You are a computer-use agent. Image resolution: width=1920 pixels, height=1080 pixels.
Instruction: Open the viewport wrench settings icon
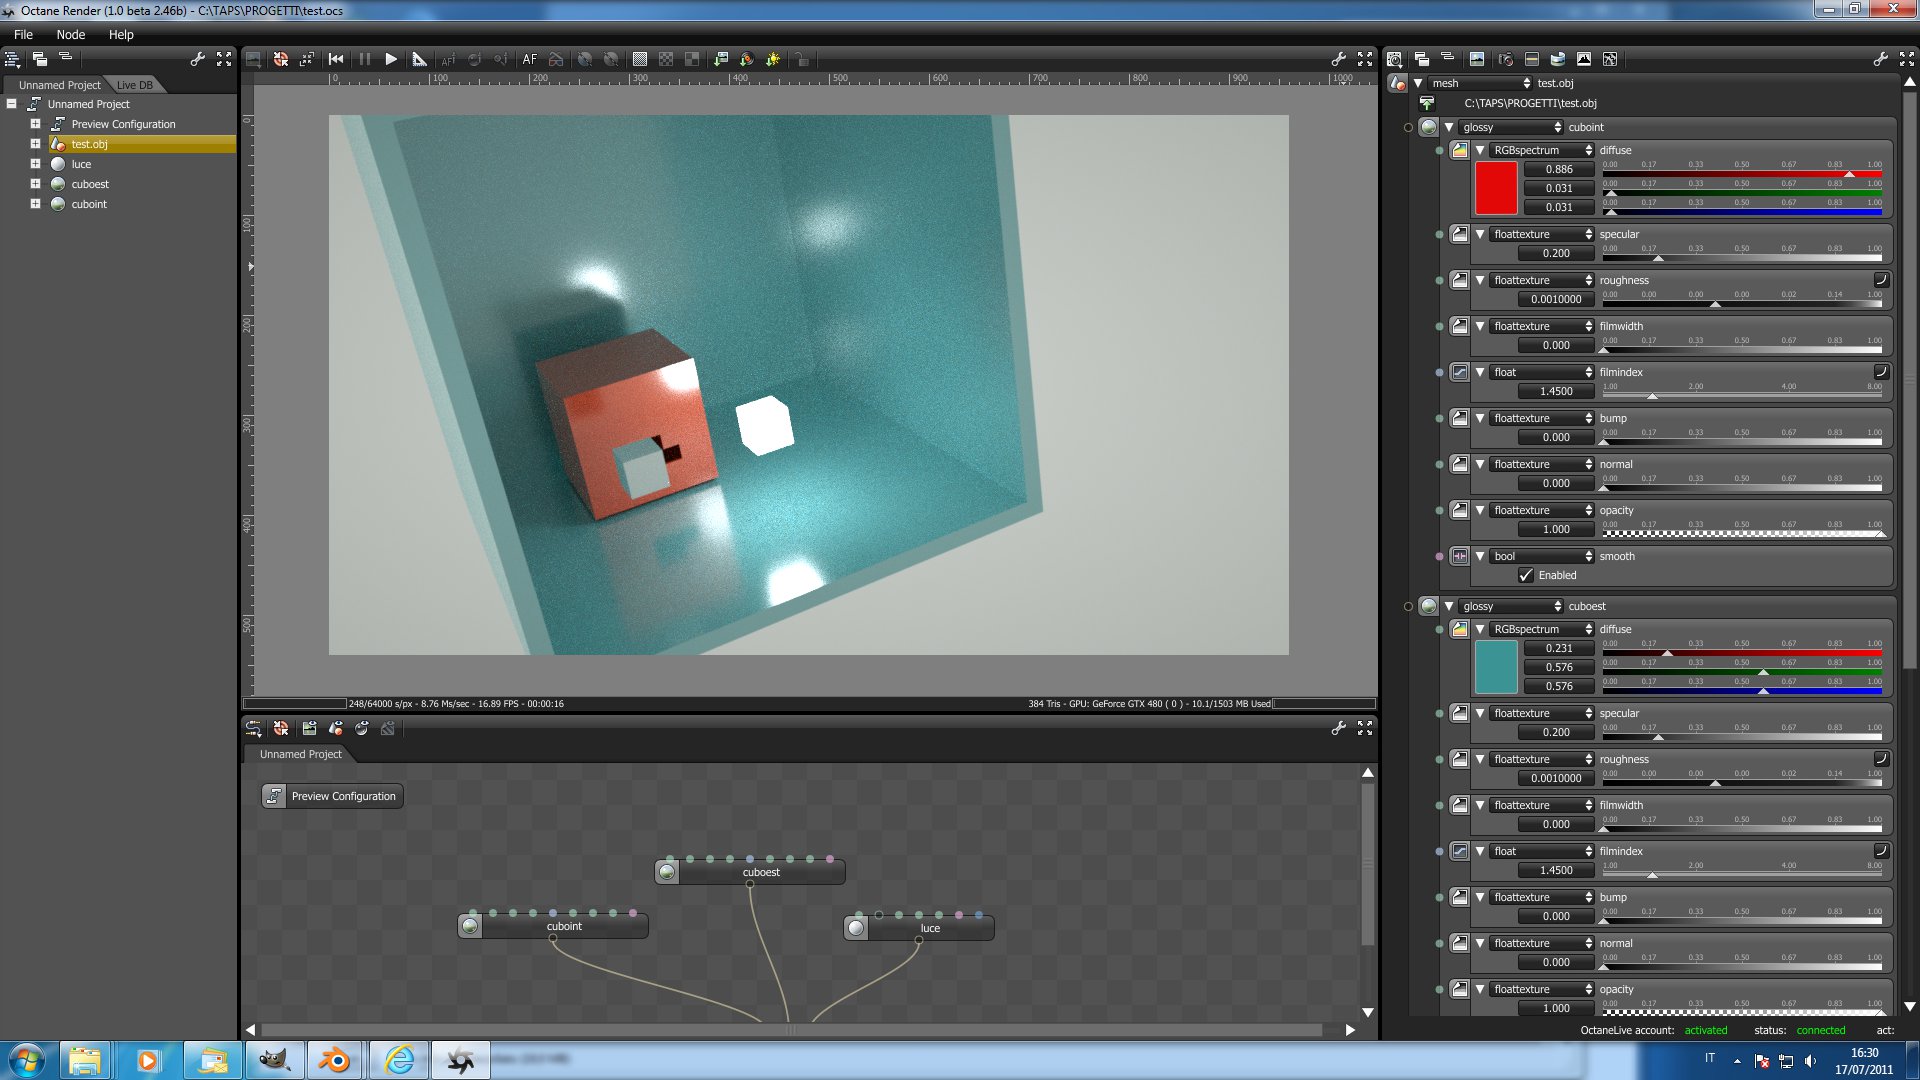coord(1338,59)
